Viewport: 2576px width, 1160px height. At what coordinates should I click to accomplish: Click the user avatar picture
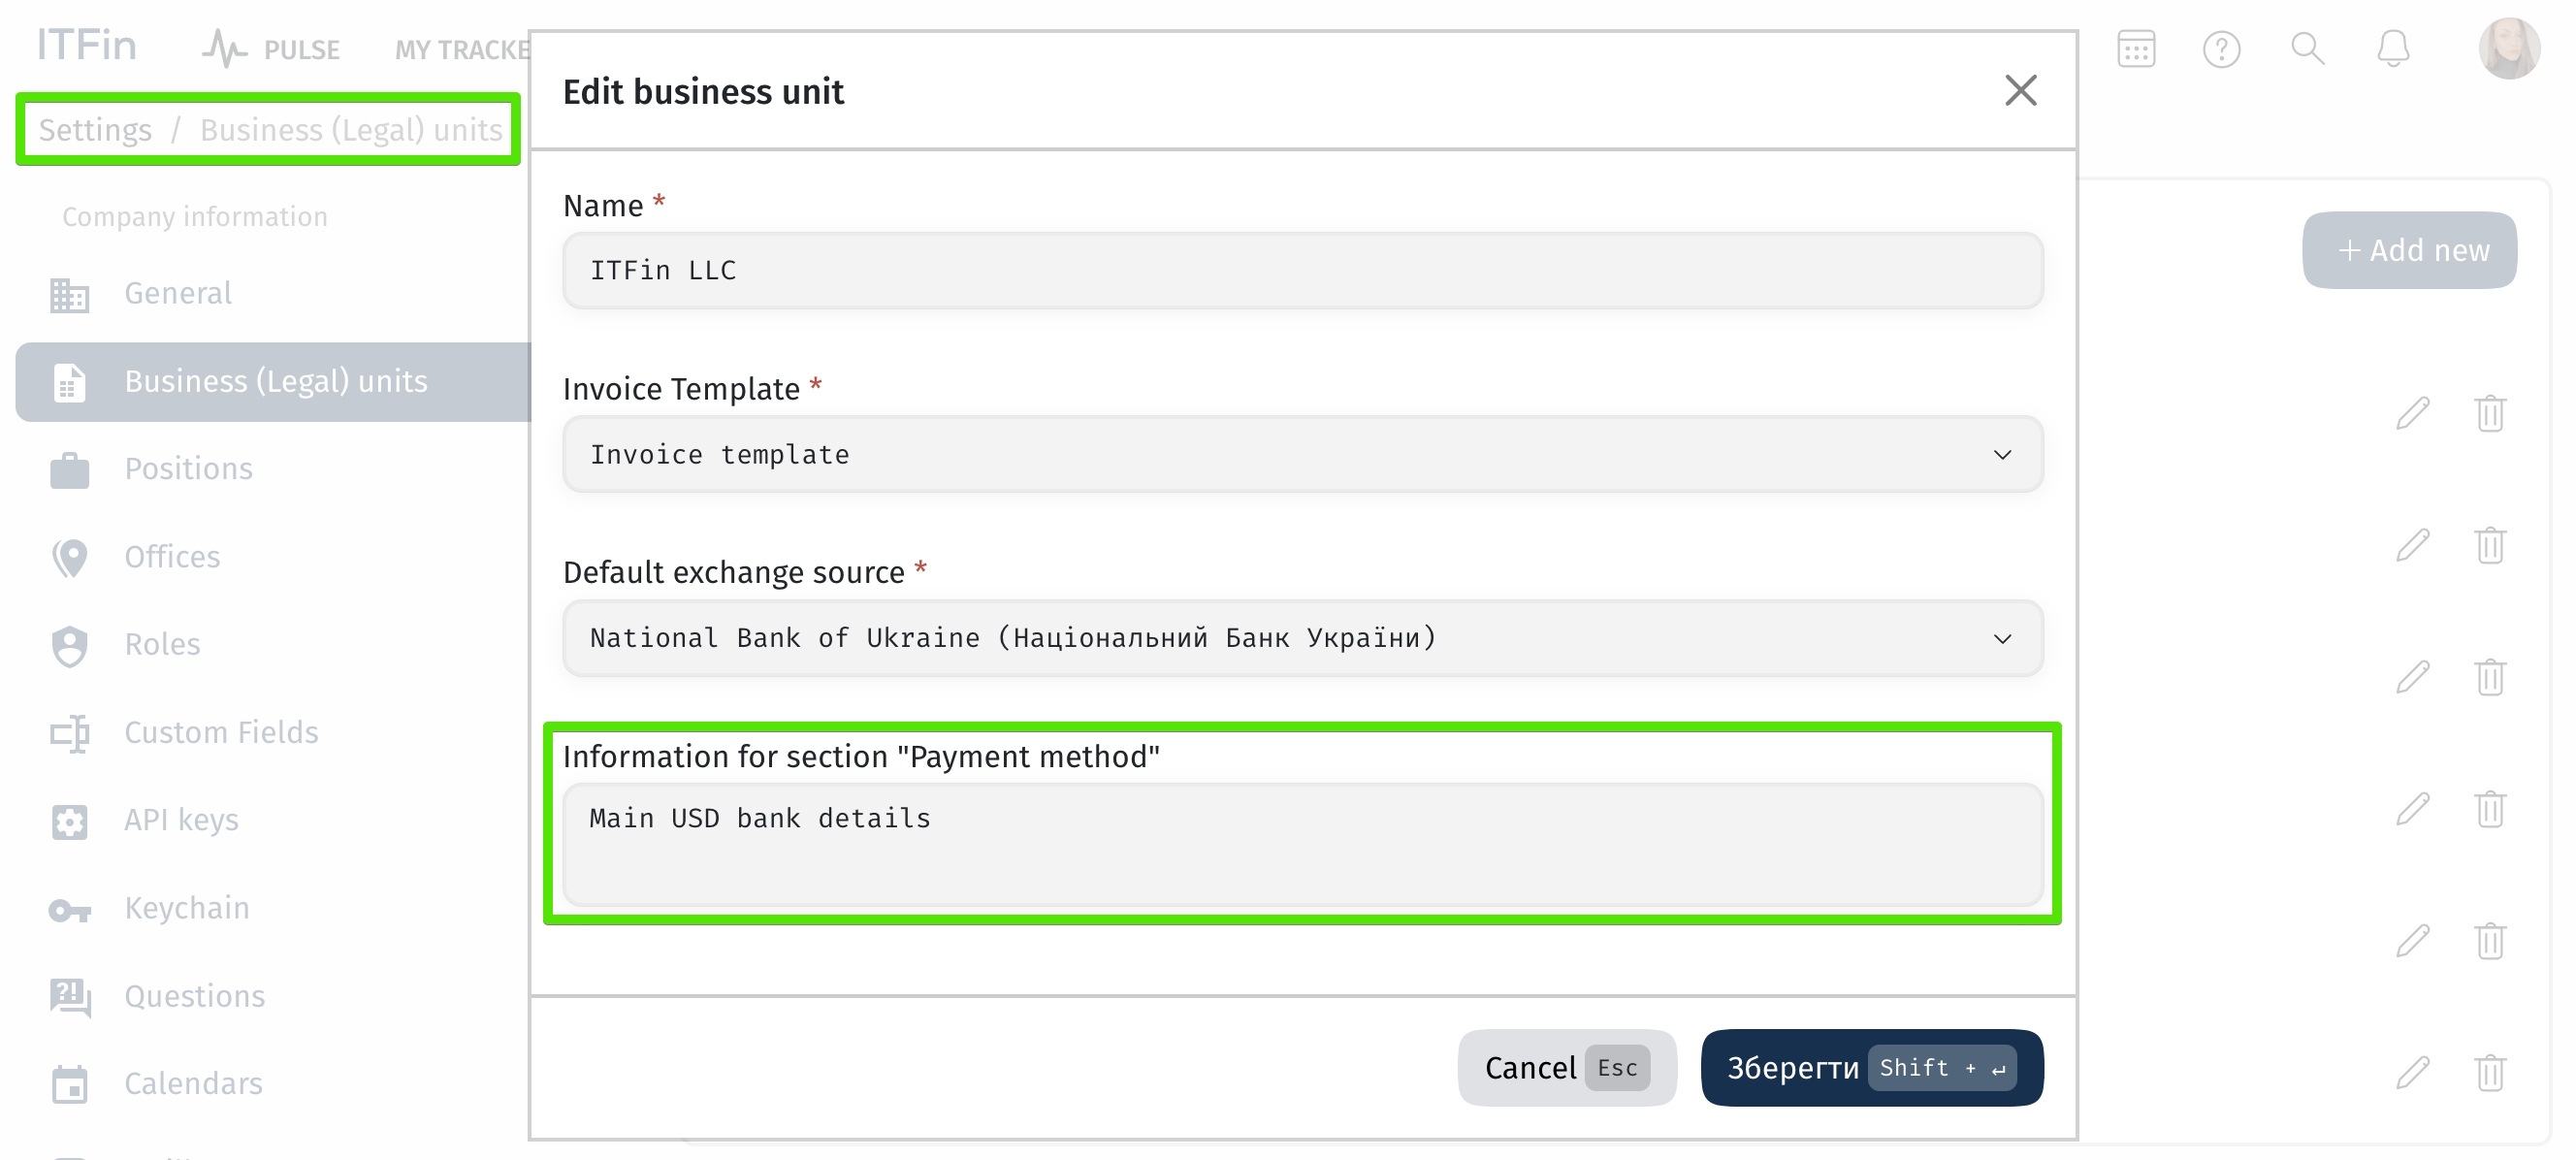pos(2508,49)
